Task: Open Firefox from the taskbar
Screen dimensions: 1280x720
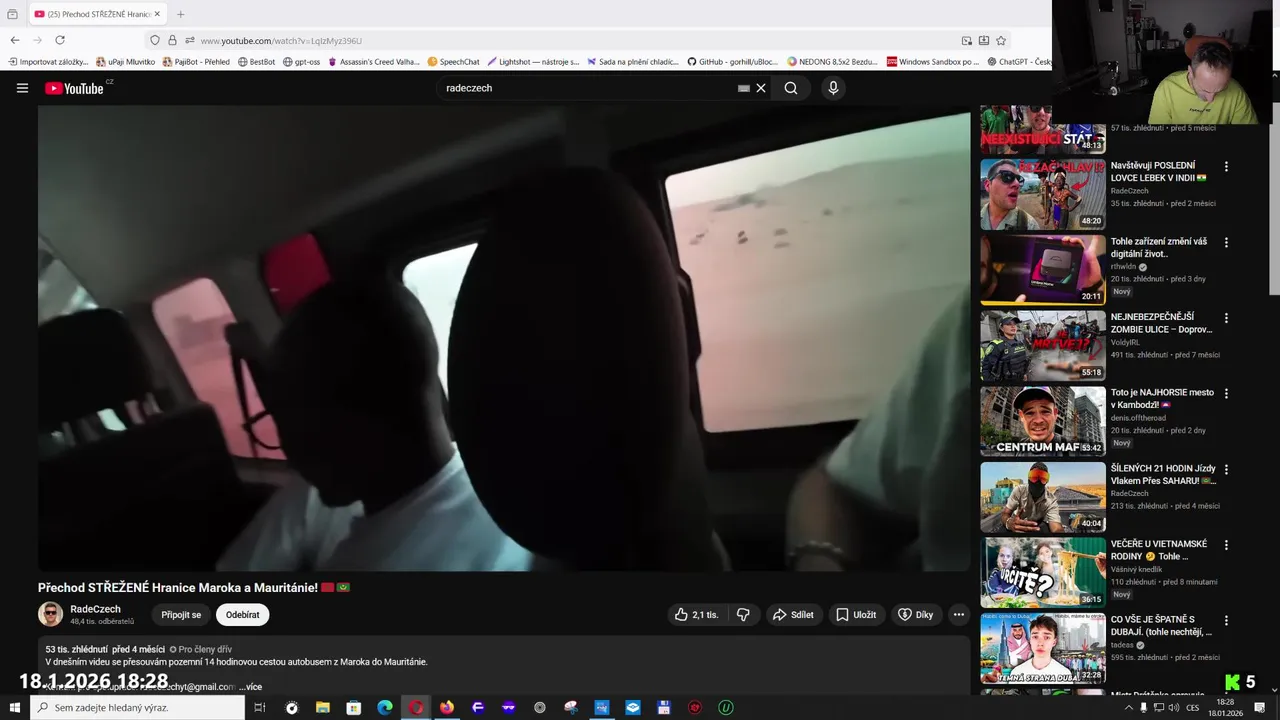Action: click(446, 707)
